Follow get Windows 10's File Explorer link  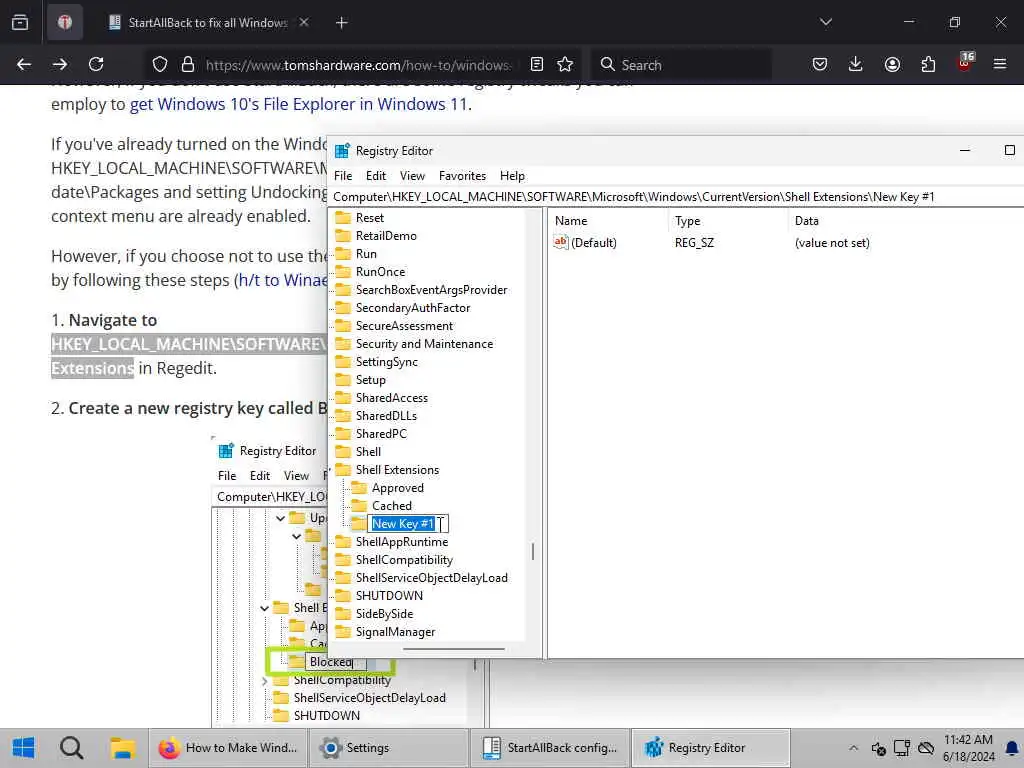298,104
